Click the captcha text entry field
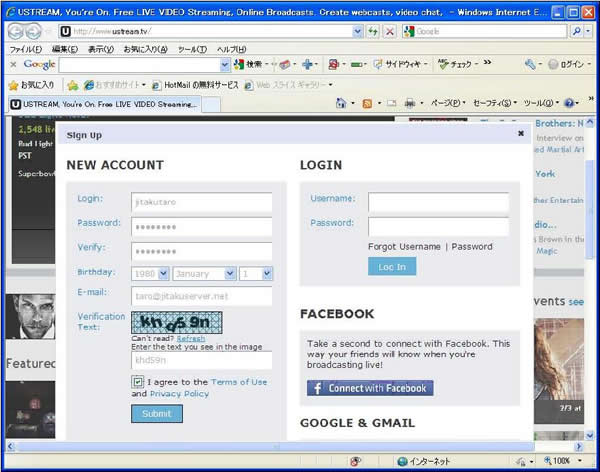 click(202, 360)
